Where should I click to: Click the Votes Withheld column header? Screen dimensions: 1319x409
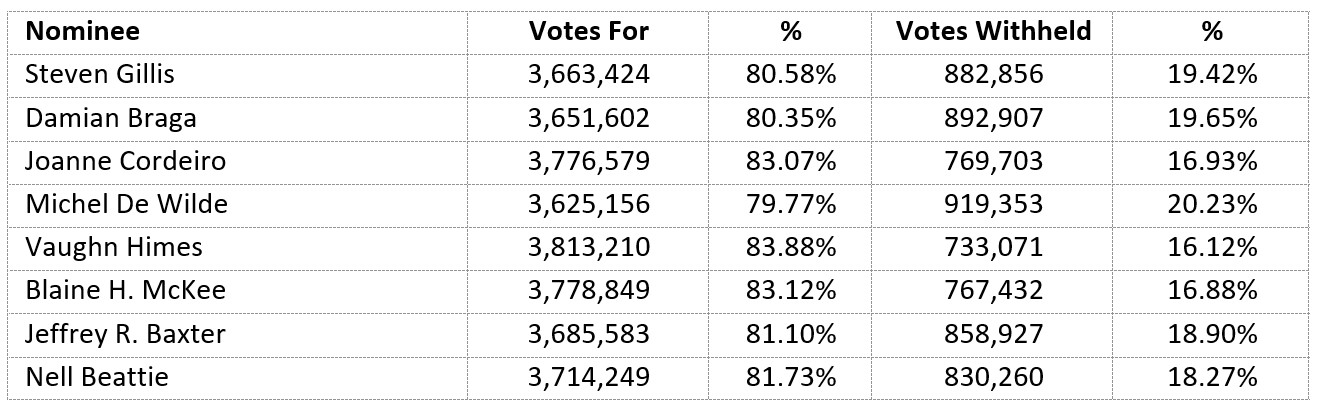[991, 31]
